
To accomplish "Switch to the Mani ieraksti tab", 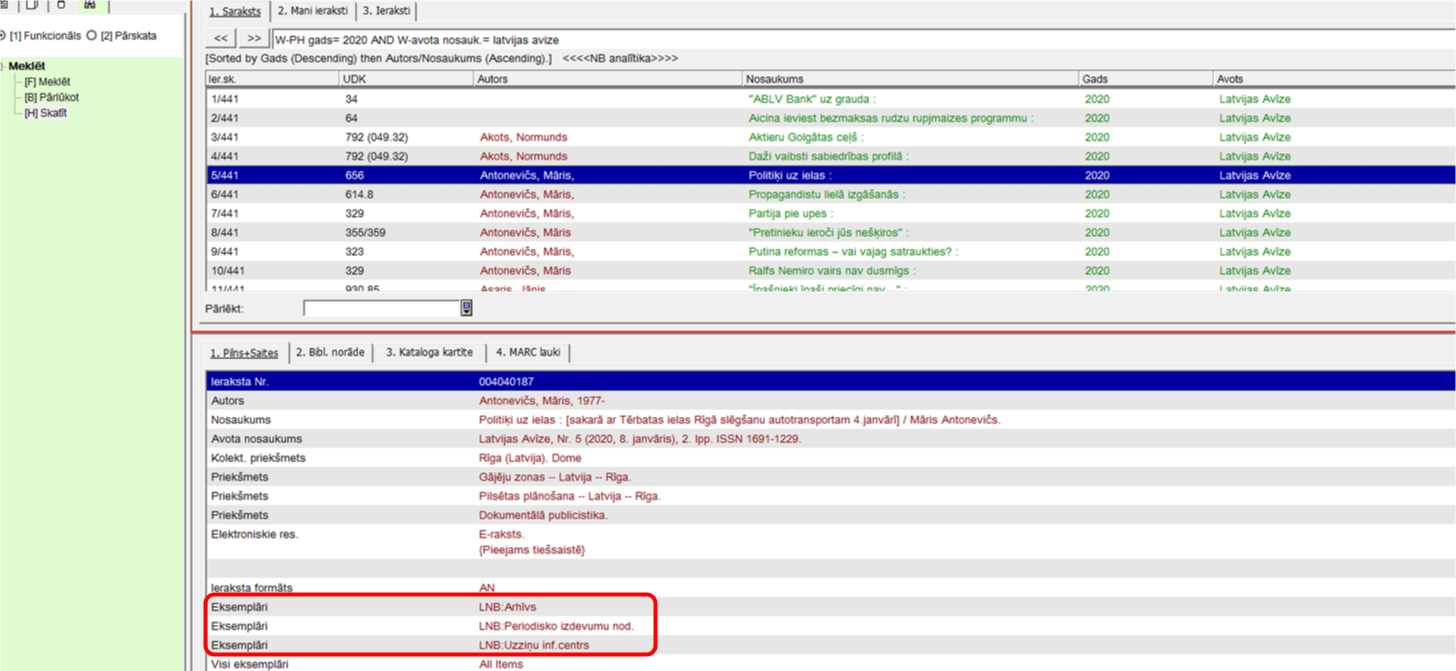I will [x=313, y=11].
